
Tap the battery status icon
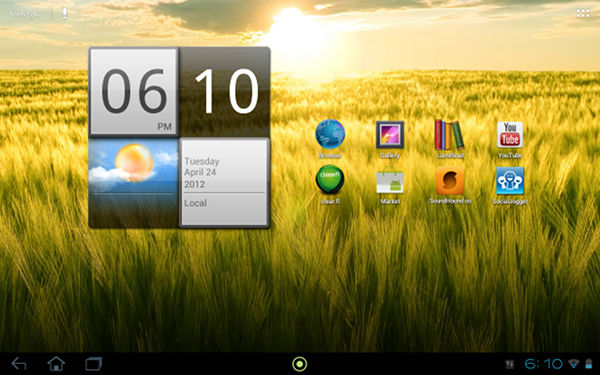point(589,364)
